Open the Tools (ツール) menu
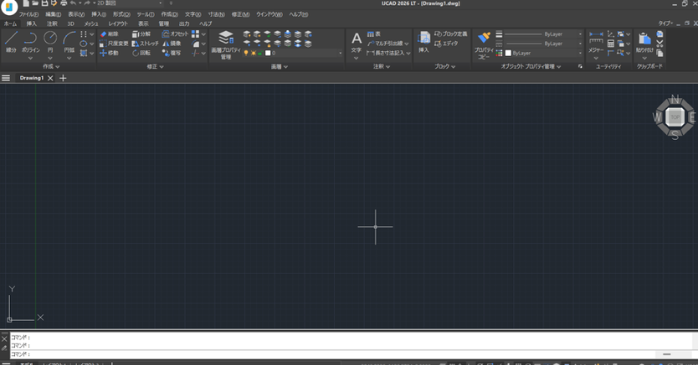 pos(146,14)
